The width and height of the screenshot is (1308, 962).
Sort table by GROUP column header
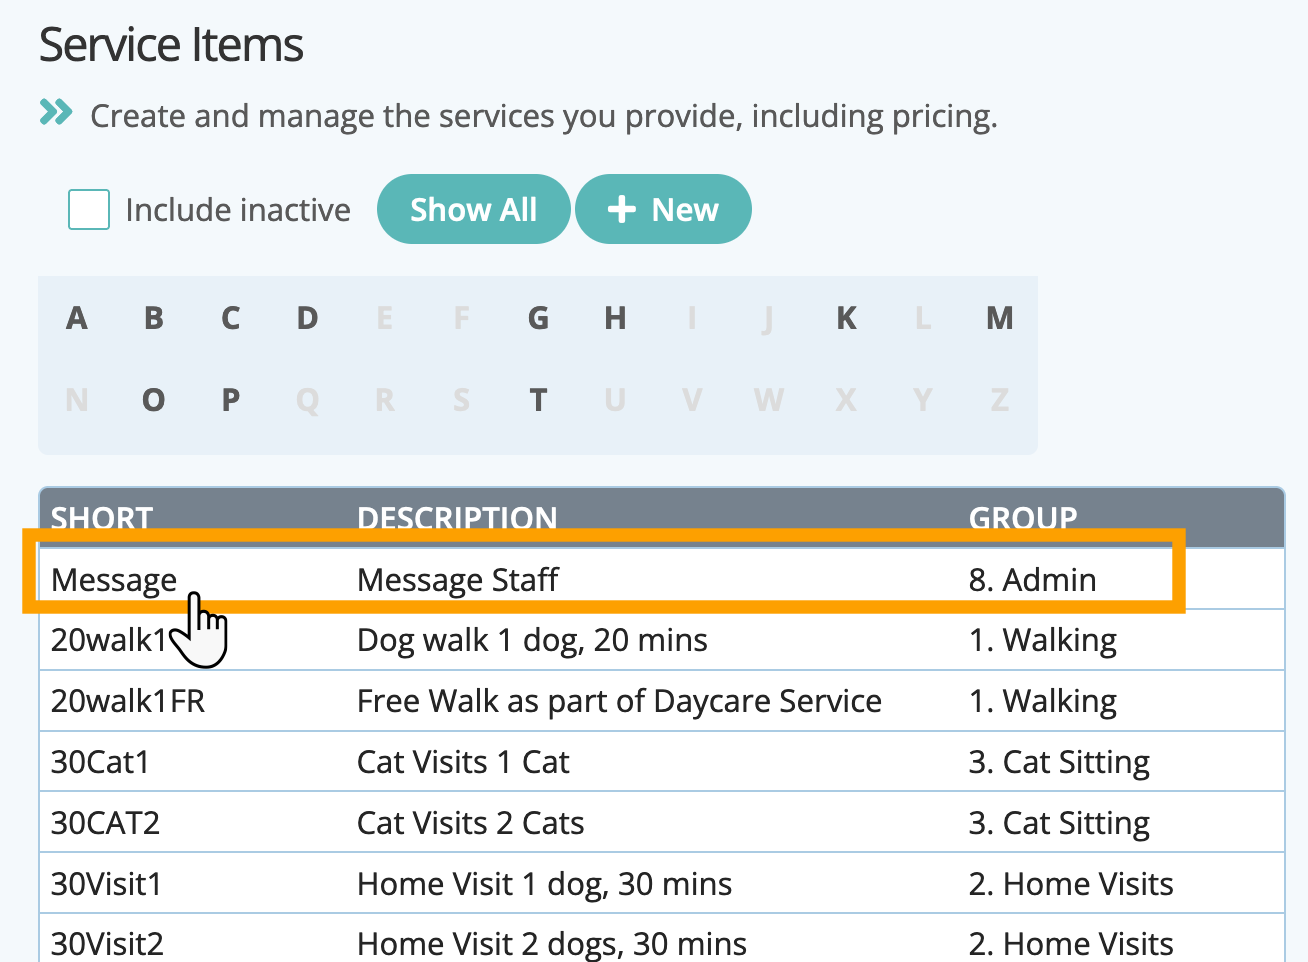1023,518
